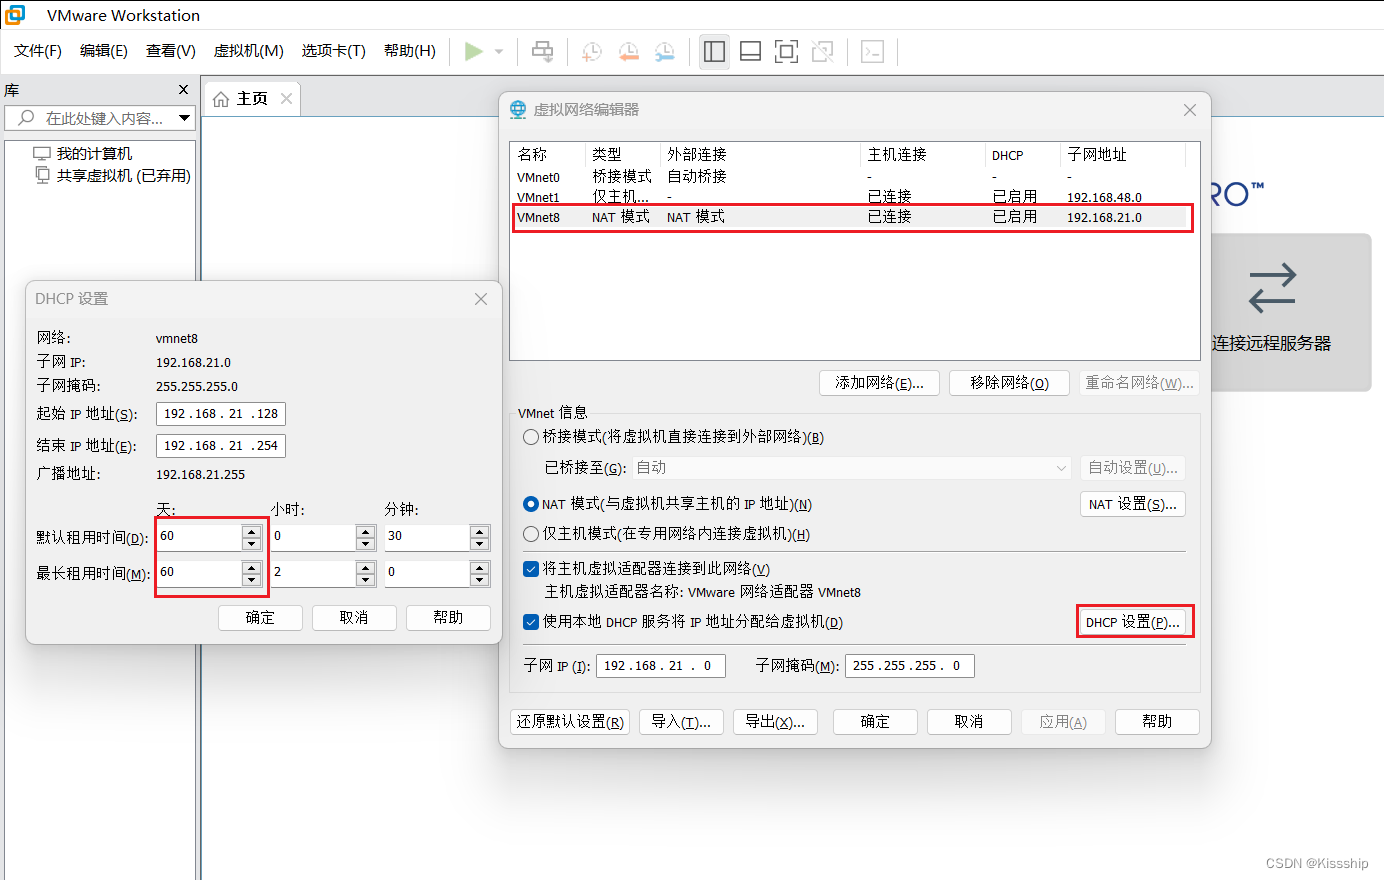Click the 连接远程服务器 arrows icon

1272,288
